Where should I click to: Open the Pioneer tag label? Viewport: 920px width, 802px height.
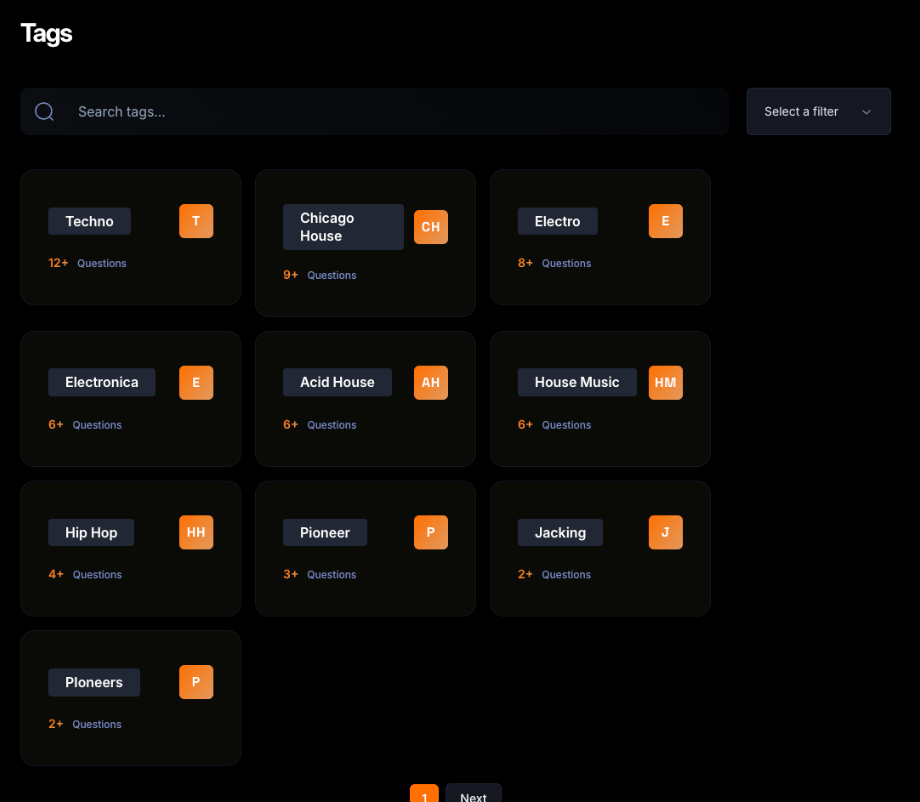pos(325,532)
